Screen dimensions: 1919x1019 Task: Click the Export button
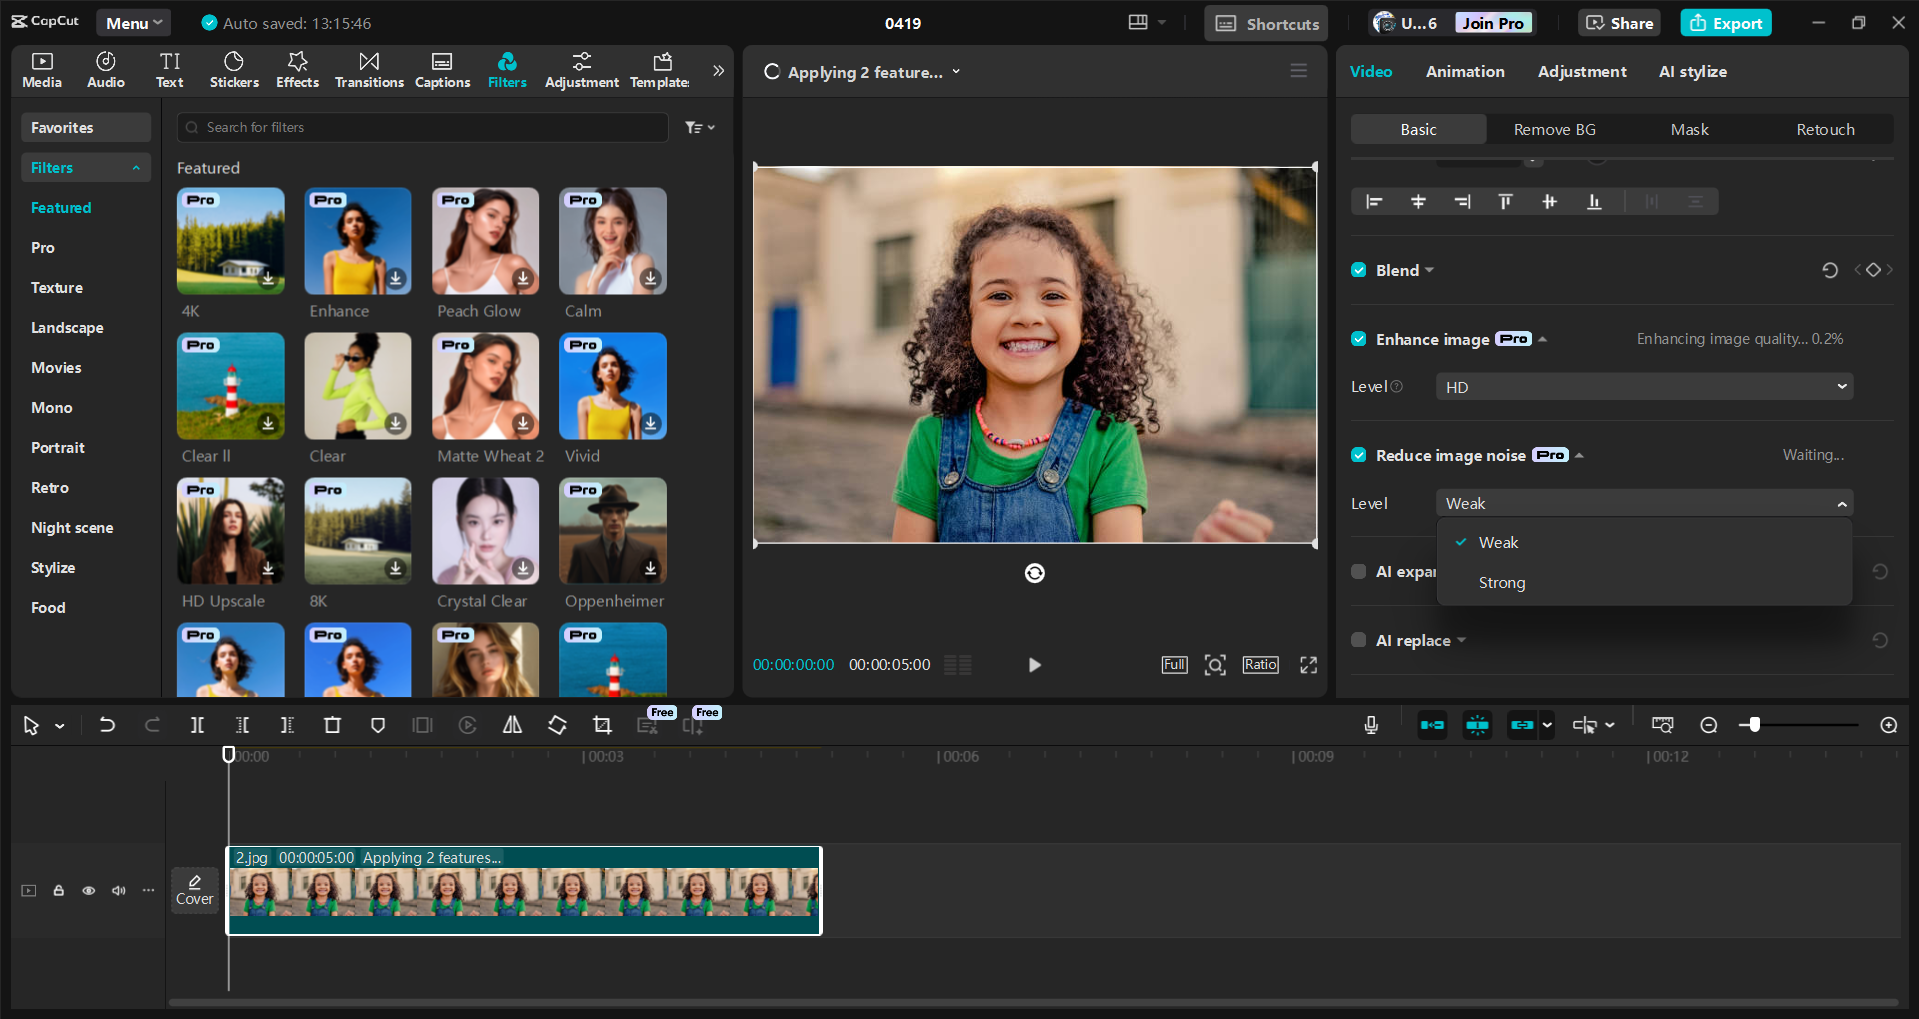click(x=1725, y=22)
